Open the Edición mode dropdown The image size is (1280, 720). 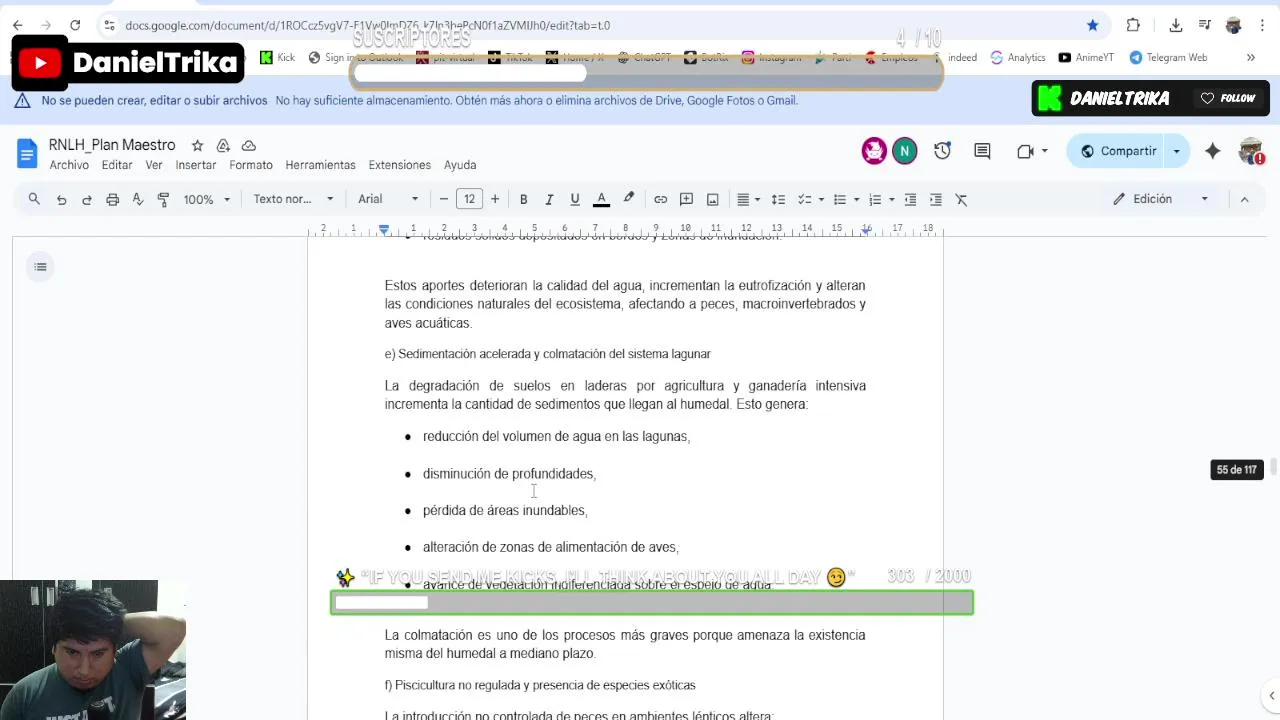pyautogui.click(x=1161, y=199)
